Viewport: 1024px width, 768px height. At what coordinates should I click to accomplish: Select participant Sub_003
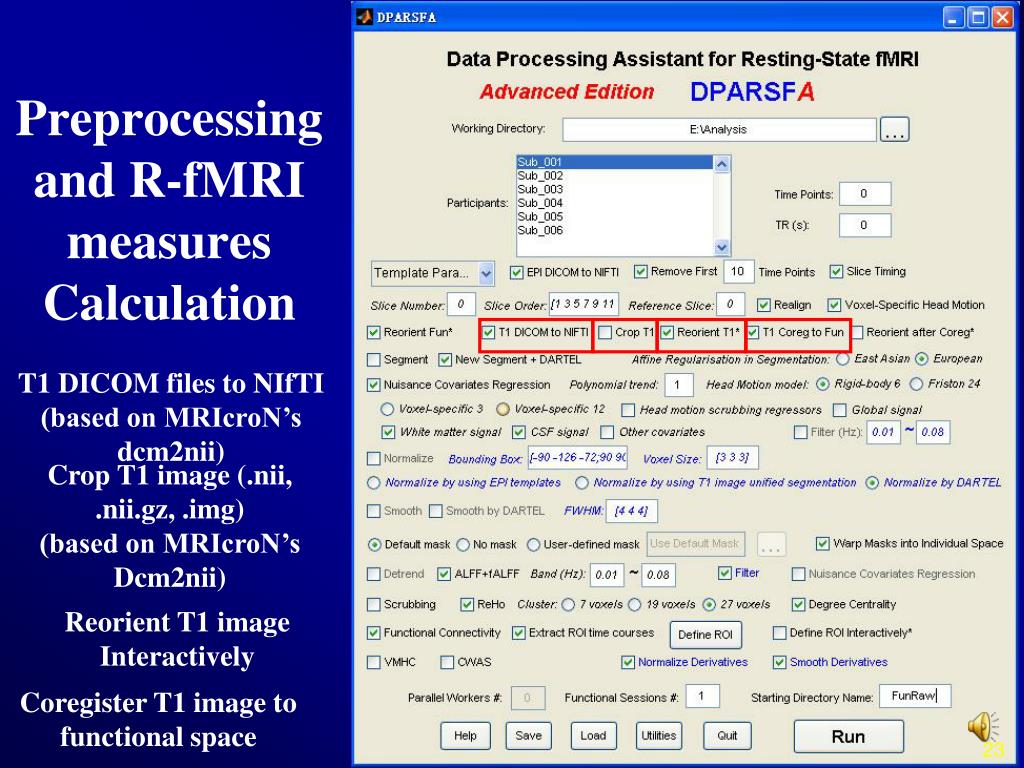(540, 189)
